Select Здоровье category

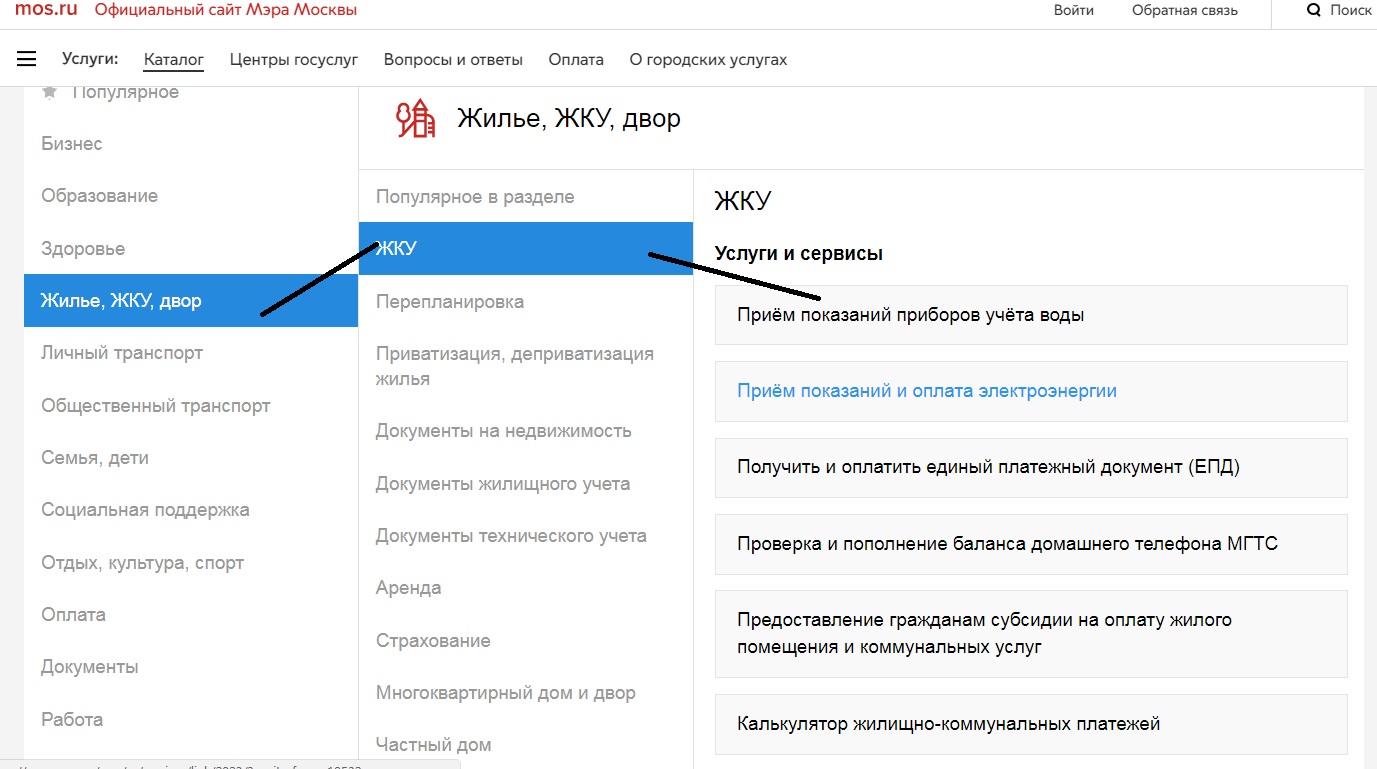point(191,248)
